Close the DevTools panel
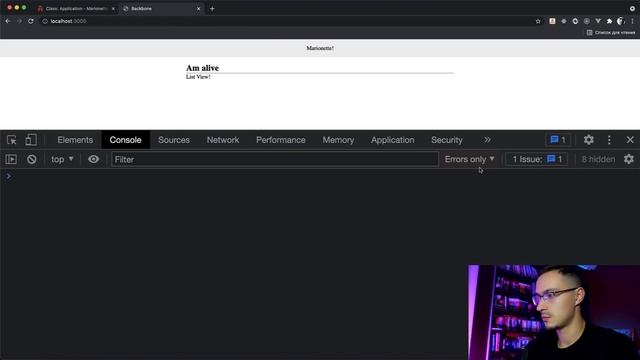 pyautogui.click(x=630, y=140)
